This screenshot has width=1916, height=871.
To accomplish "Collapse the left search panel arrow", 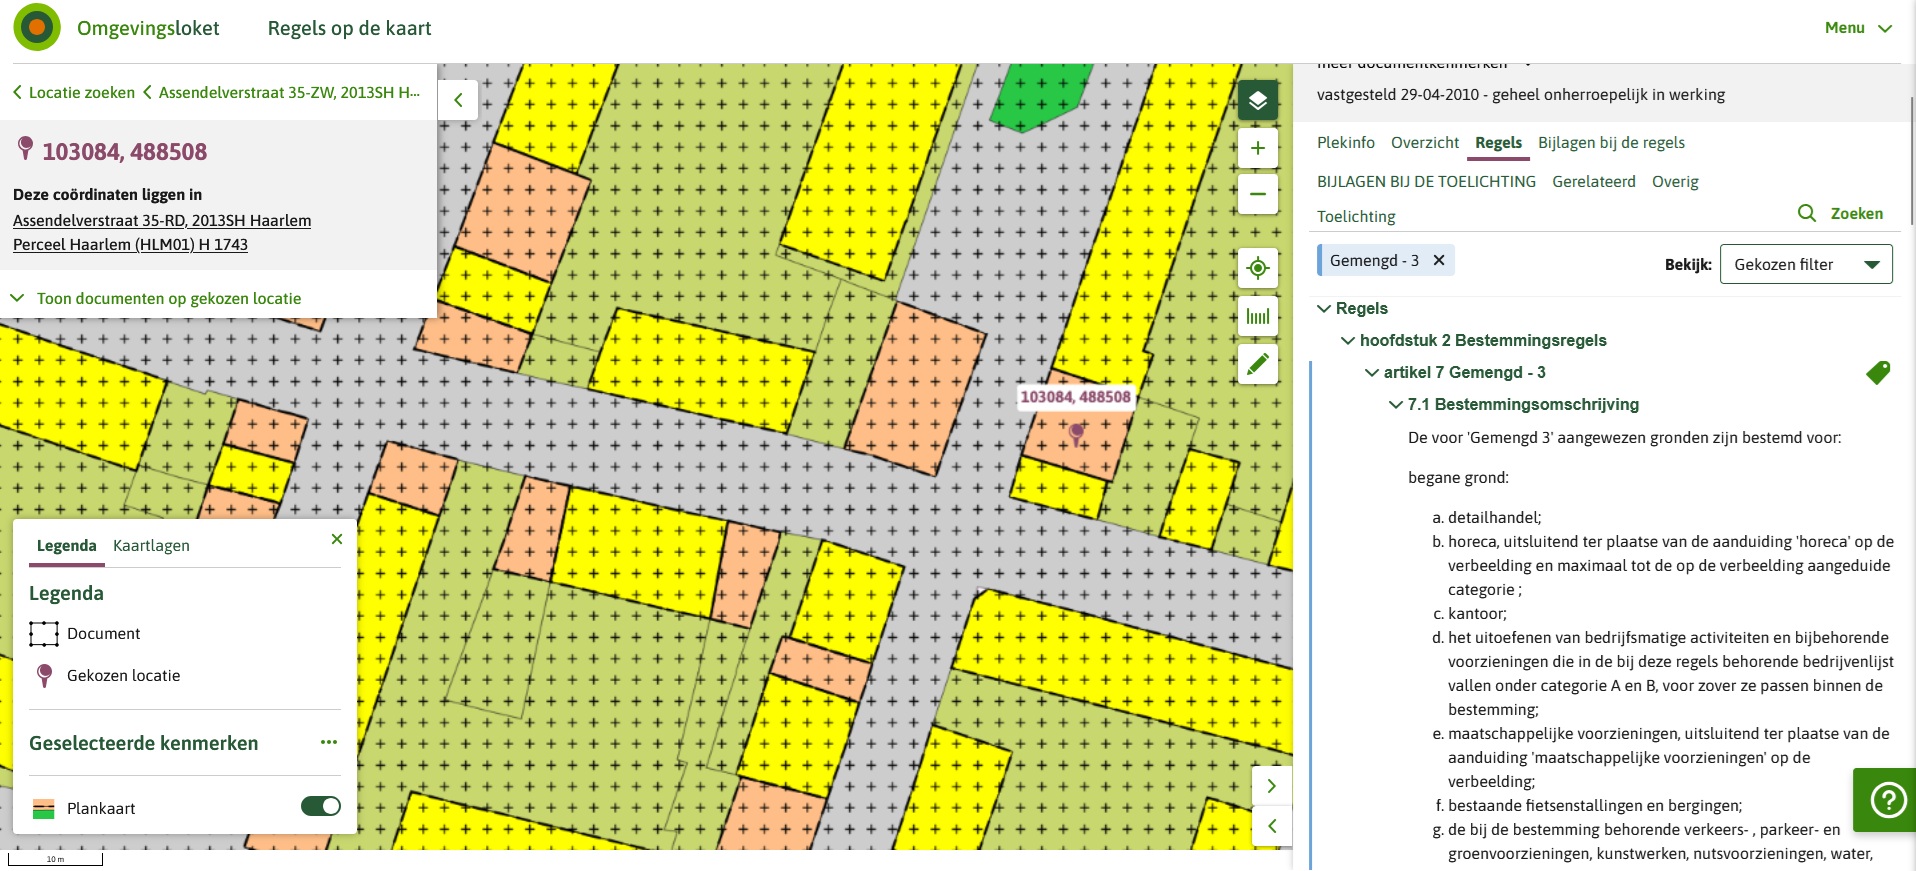I will 458,100.
